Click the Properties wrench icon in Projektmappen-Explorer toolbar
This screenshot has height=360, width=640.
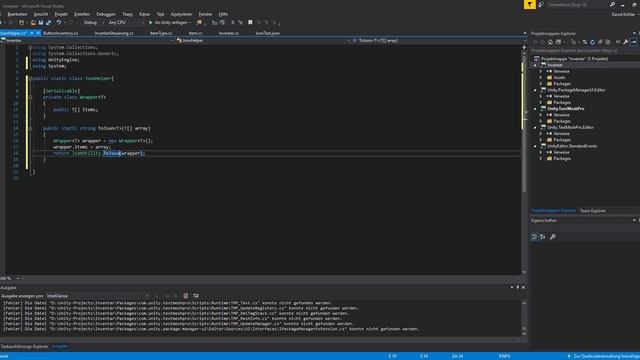click(625, 42)
